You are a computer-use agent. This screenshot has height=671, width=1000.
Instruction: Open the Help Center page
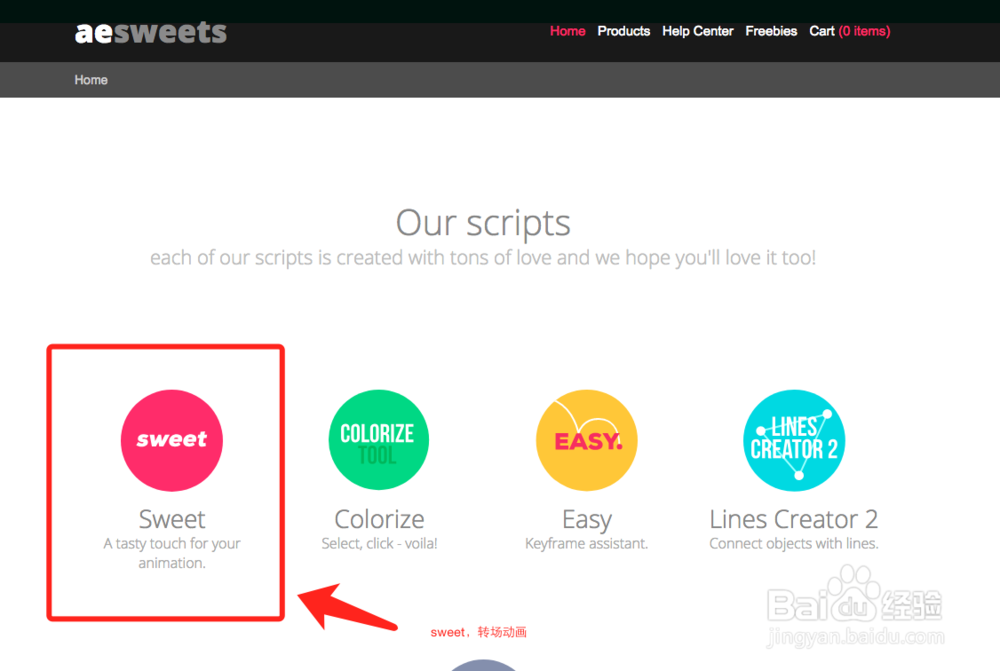click(x=698, y=31)
